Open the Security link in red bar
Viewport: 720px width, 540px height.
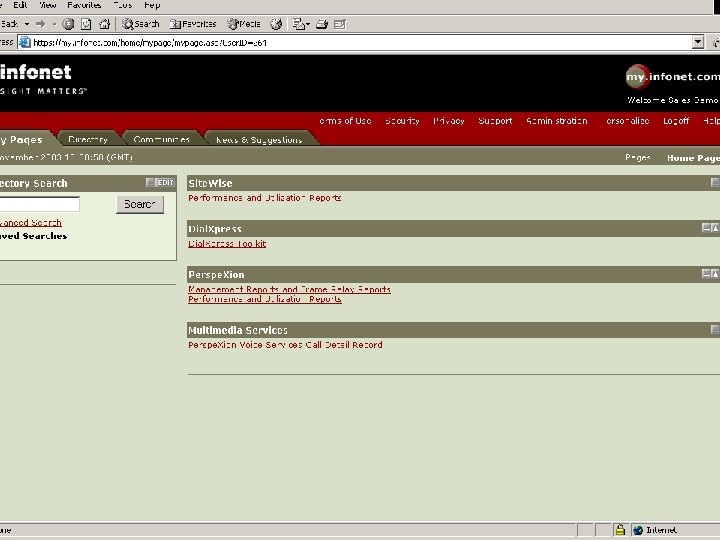coord(402,121)
